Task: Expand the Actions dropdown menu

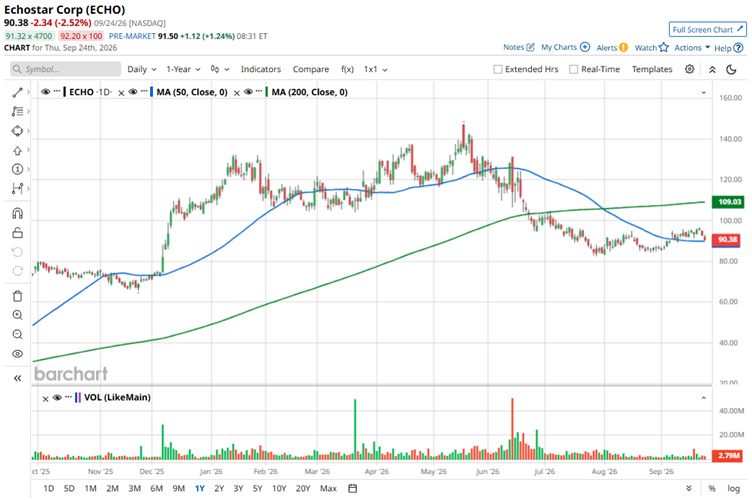Action: (692, 47)
